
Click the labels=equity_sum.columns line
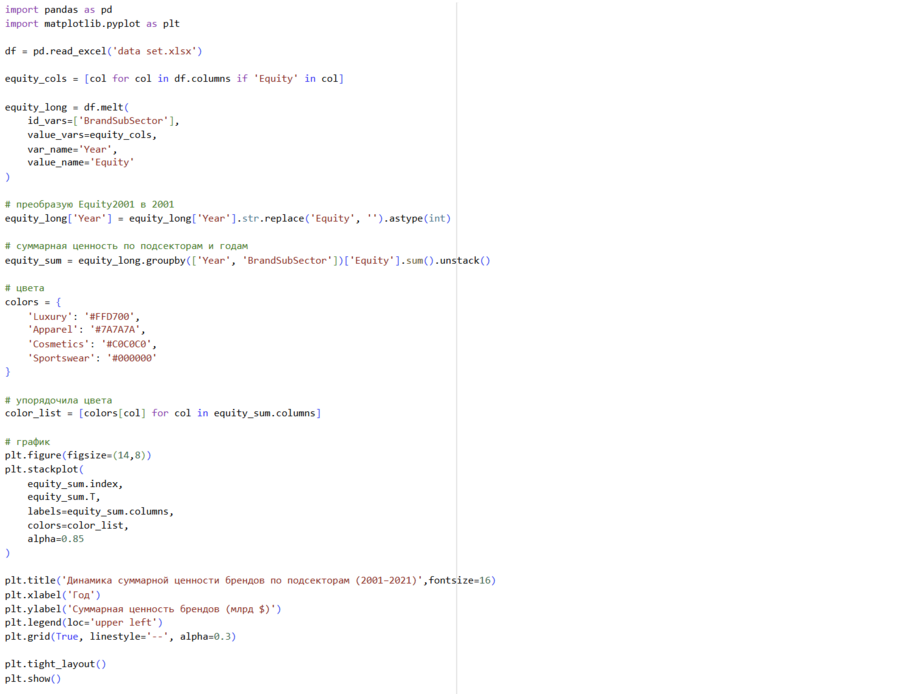[x=100, y=511]
